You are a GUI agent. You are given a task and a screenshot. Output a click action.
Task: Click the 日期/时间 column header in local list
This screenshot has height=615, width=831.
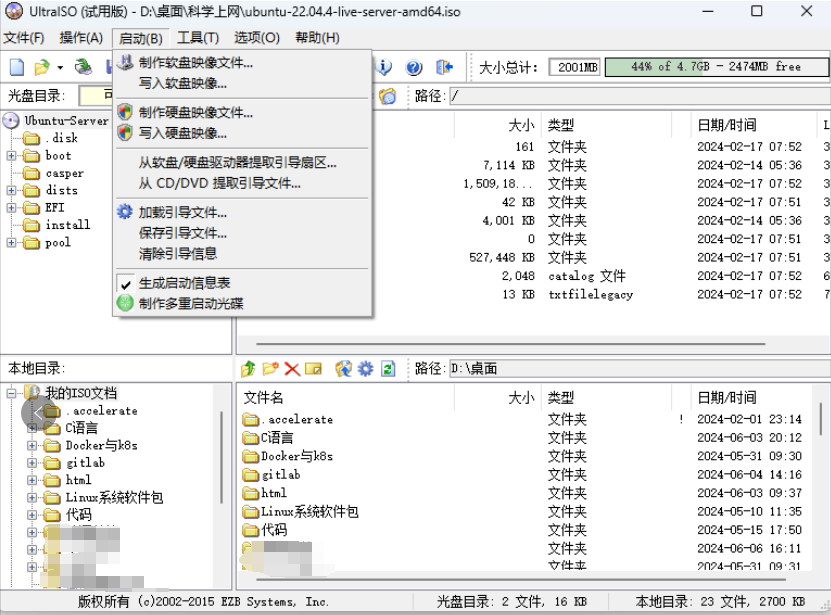[753, 398]
